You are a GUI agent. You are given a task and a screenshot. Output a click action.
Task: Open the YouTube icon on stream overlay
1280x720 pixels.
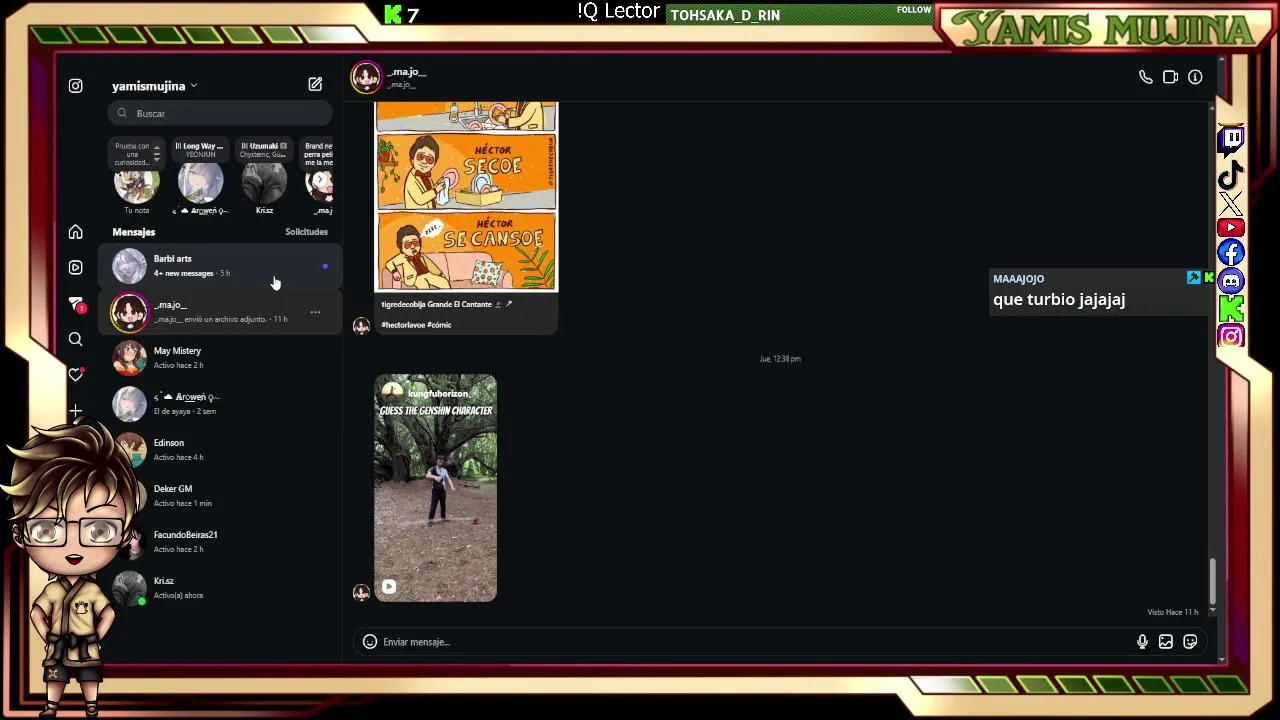point(1231,228)
